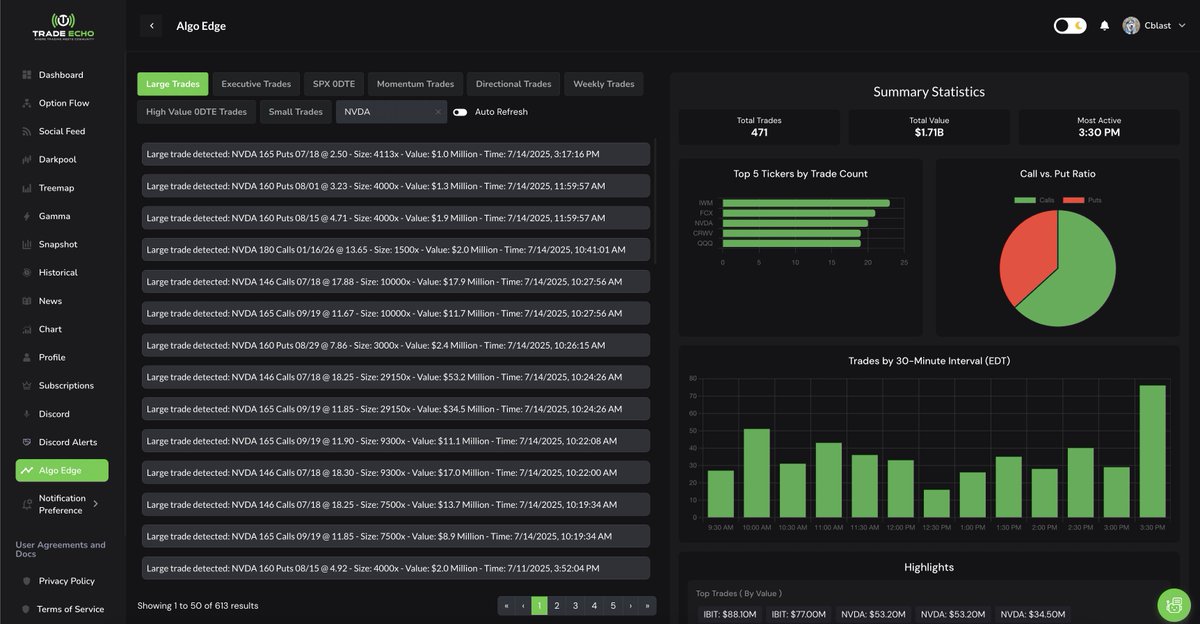Screen dimensions: 1200x624
Task: Expand Notification Preference chevron
Action: coord(96,504)
